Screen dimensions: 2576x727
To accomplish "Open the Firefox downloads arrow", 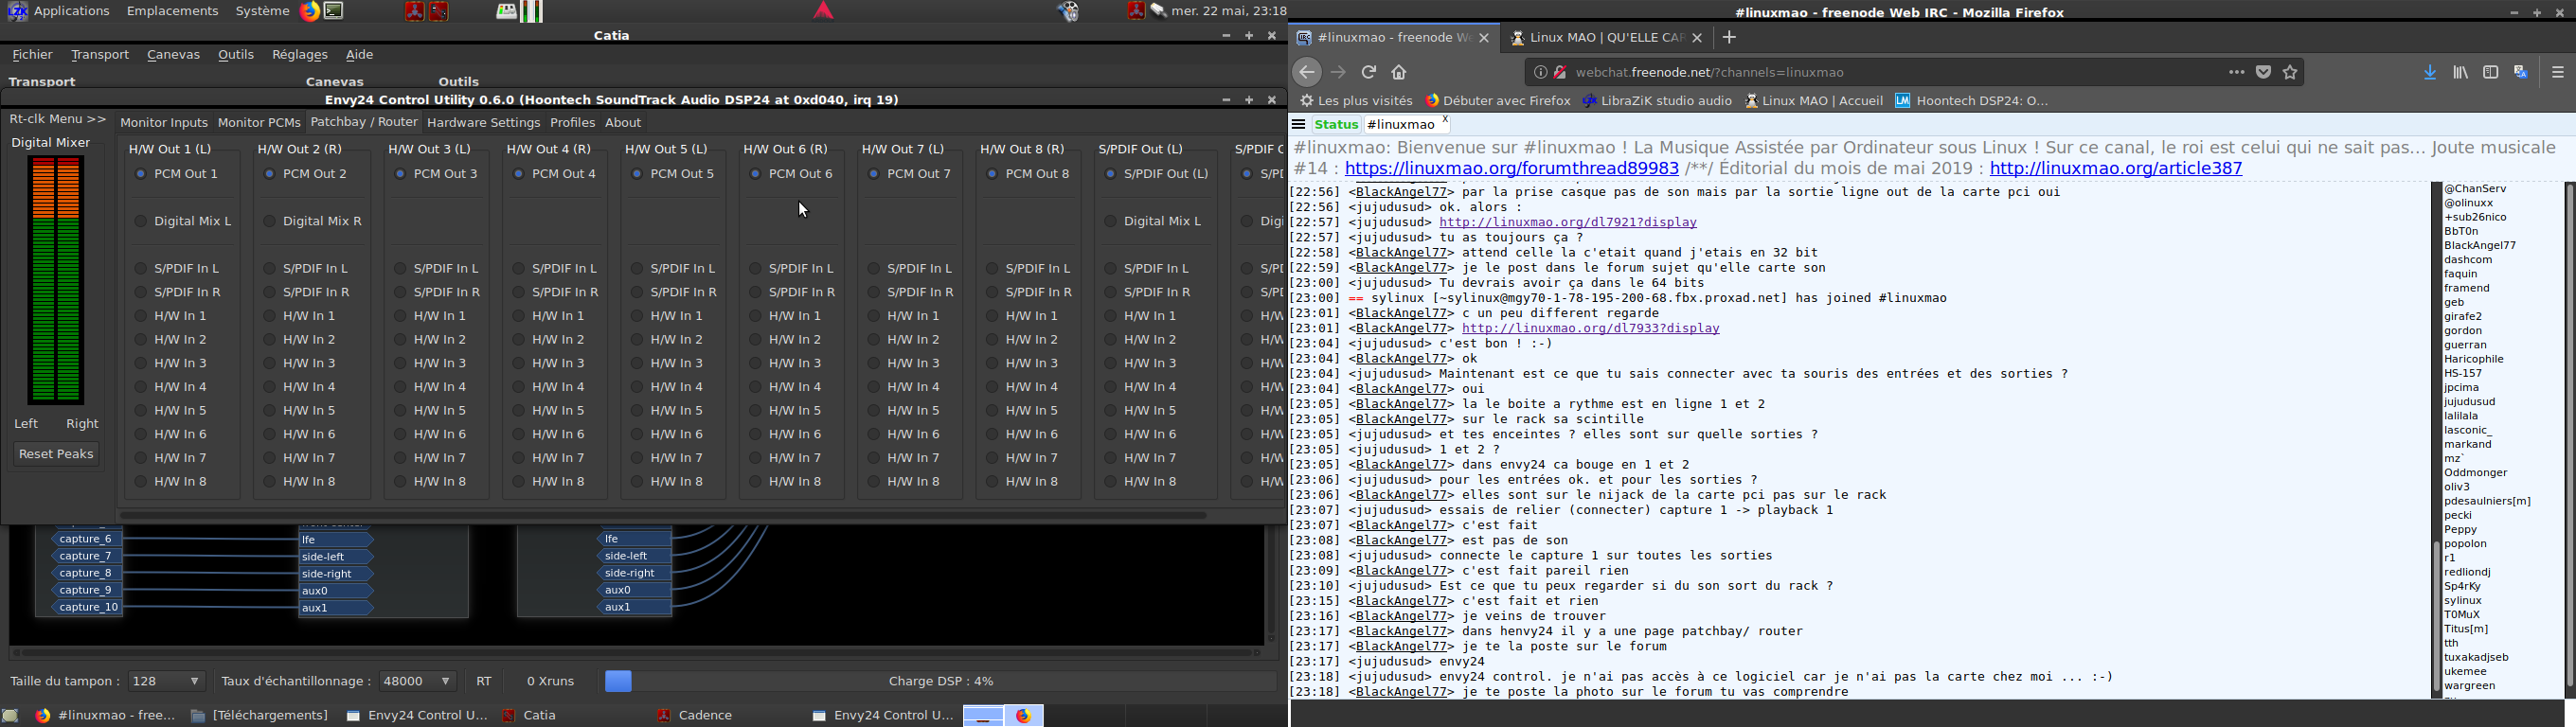I will click(x=2430, y=72).
